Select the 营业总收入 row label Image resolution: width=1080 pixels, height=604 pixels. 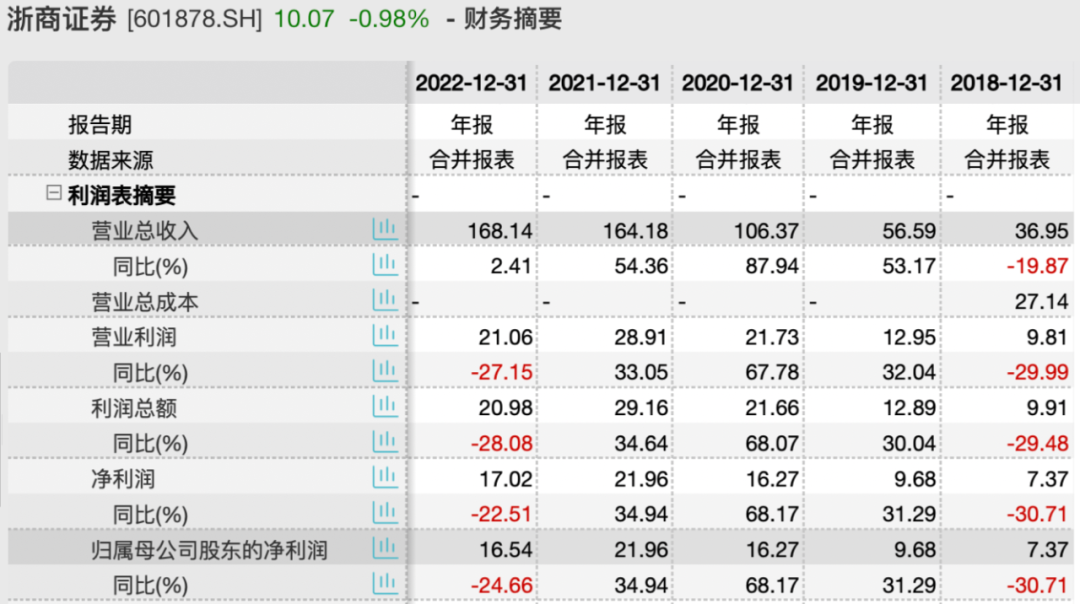[x=145, y=231]
